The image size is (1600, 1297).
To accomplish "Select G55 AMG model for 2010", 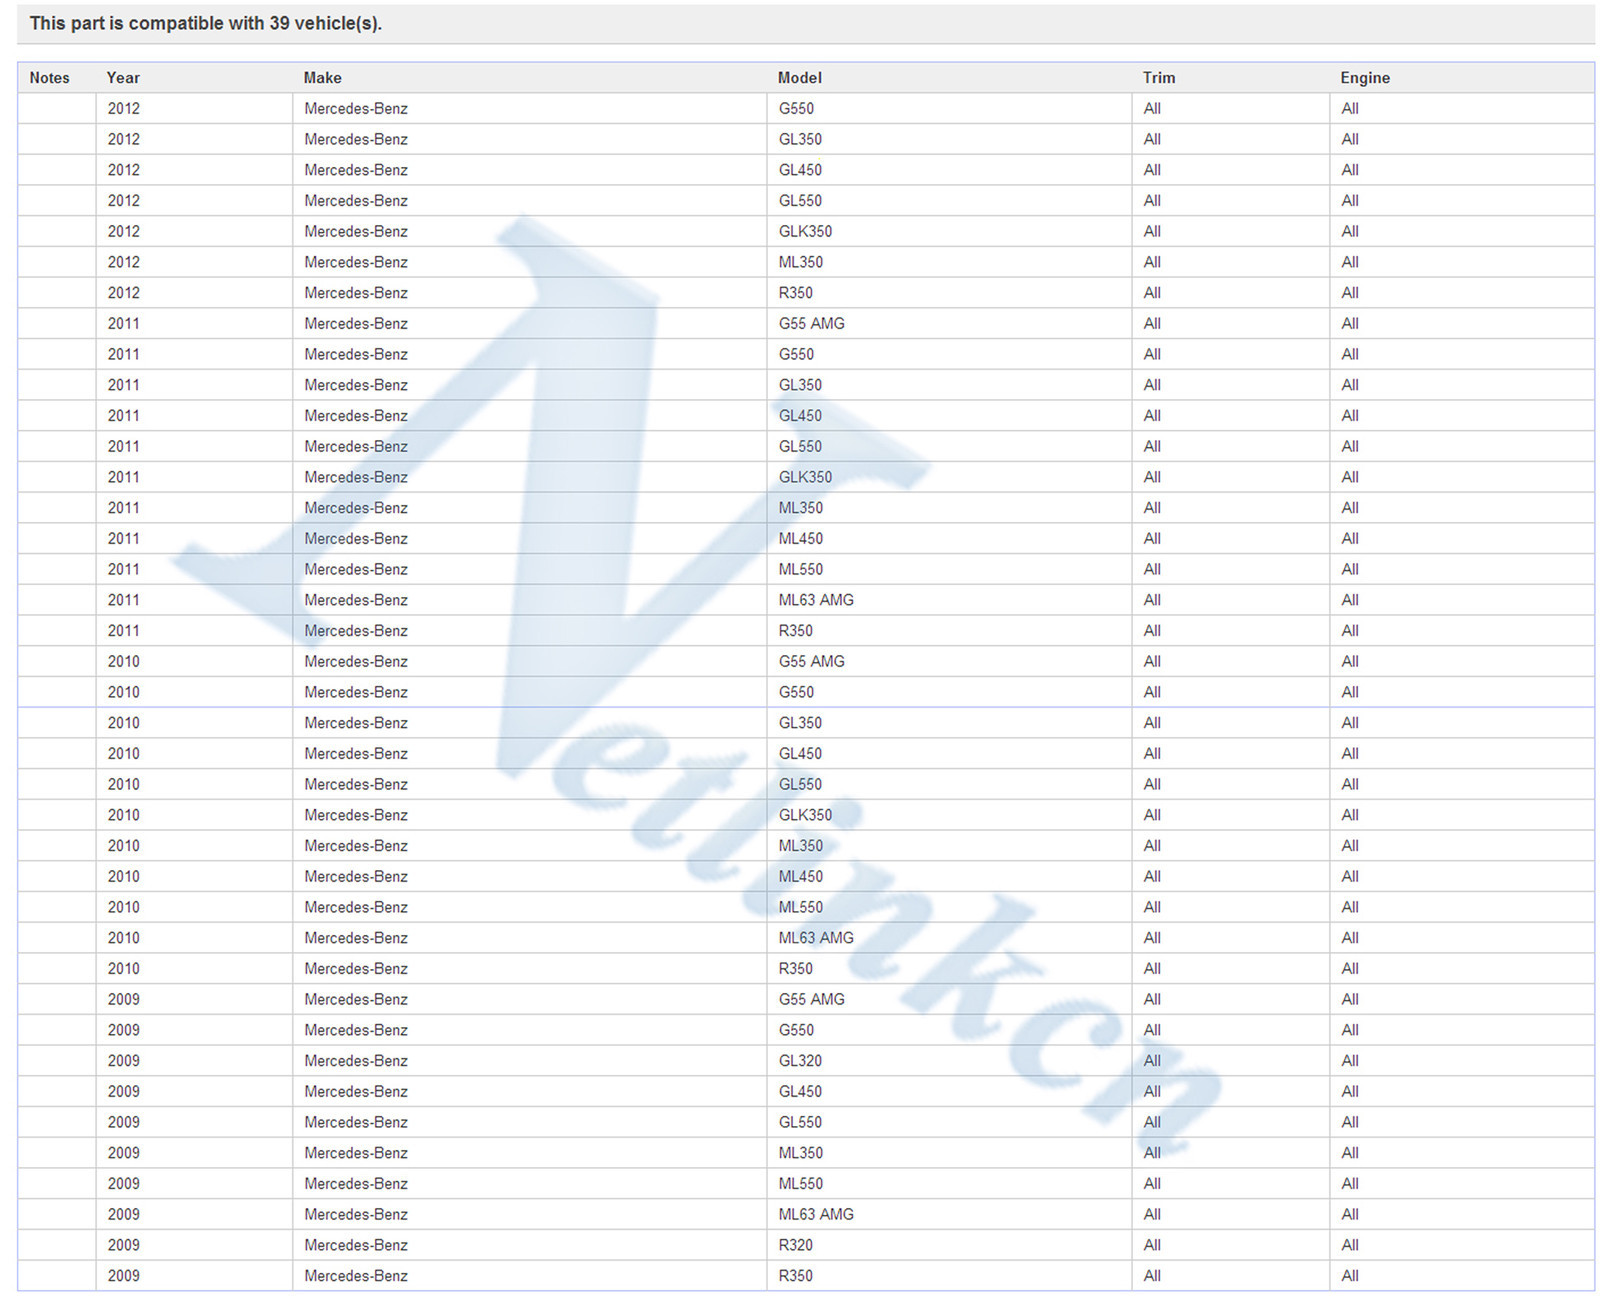I will pos(811,662).
